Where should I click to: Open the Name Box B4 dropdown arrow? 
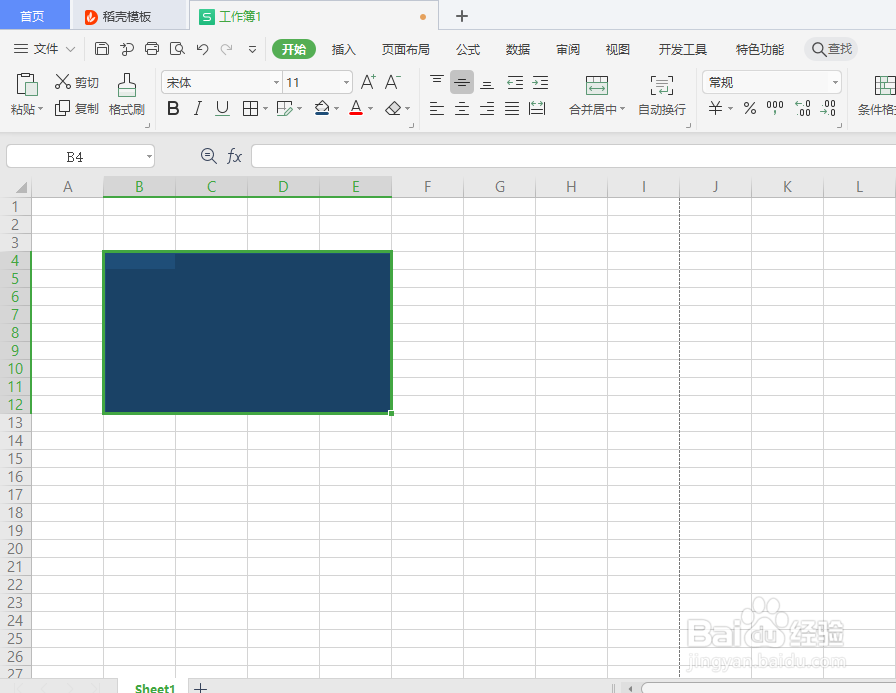tap(149, 157)
